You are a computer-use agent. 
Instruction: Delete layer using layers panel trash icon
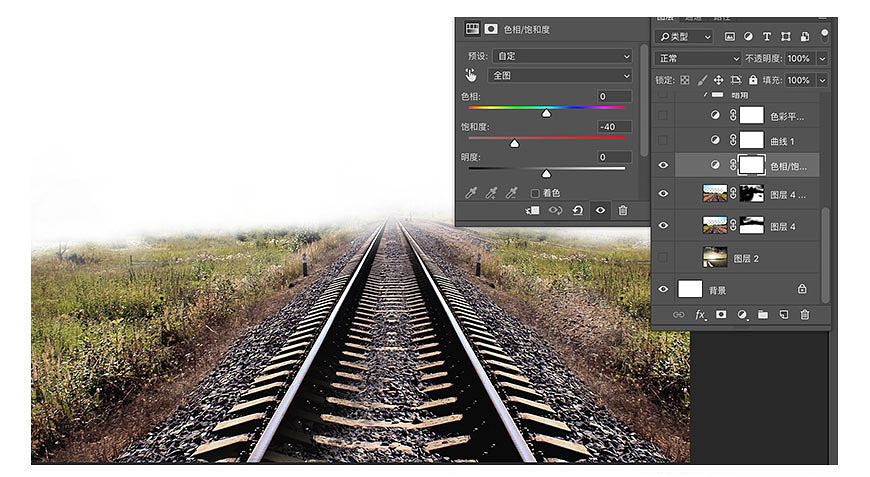point(804,315)
